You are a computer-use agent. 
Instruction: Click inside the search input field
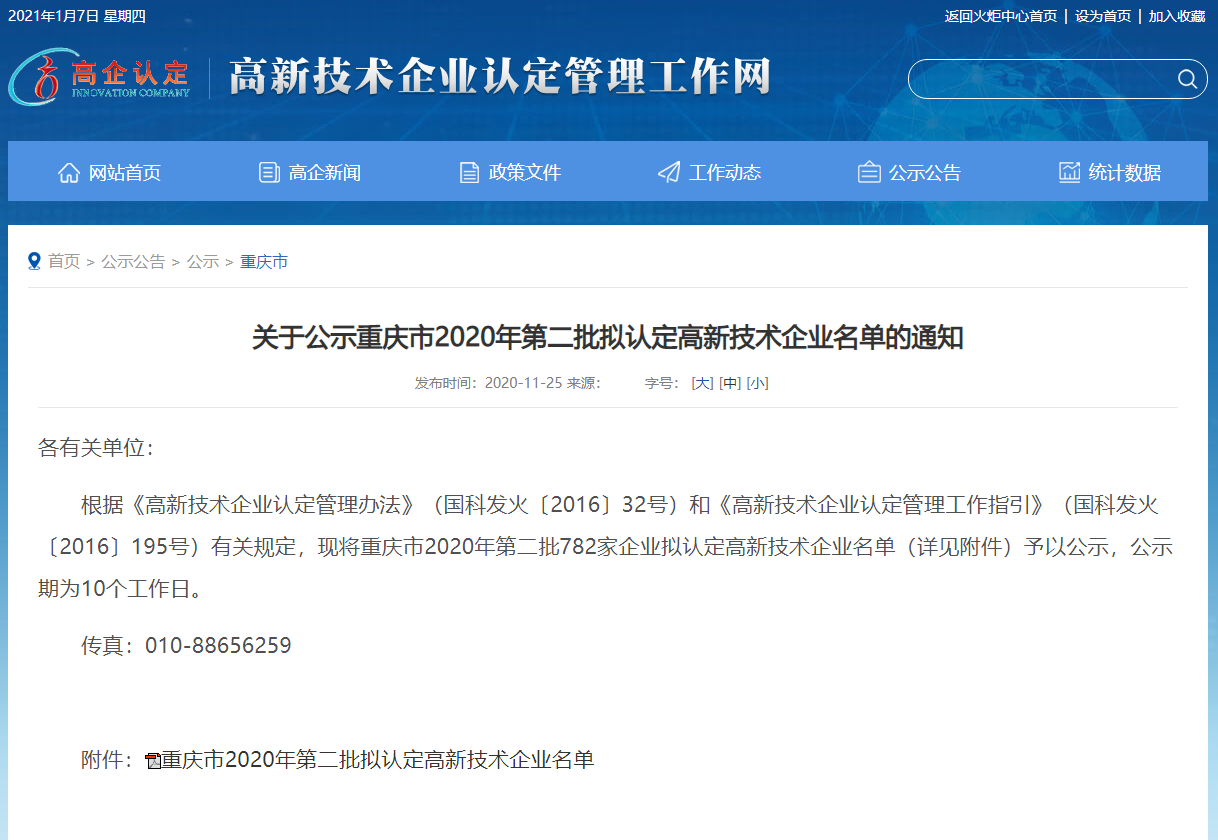(1040, 79)
